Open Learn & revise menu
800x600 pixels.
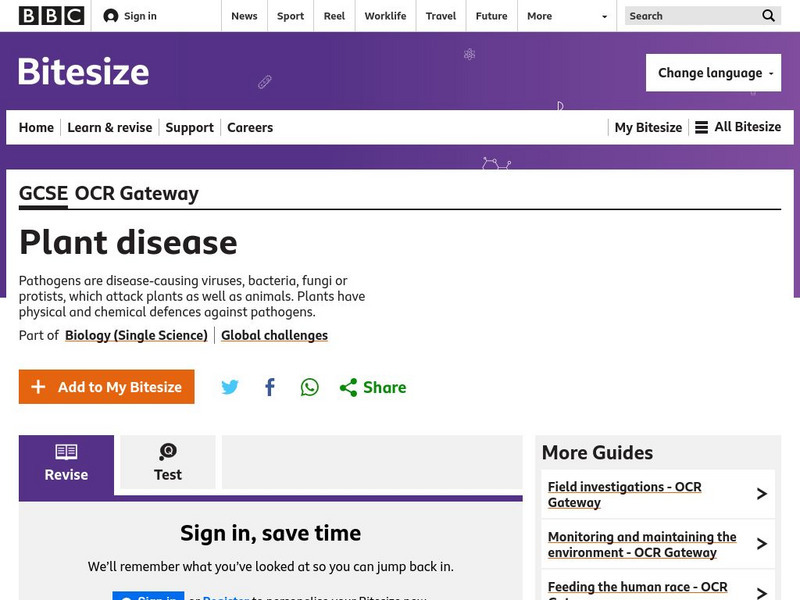(x=110, y=128)
